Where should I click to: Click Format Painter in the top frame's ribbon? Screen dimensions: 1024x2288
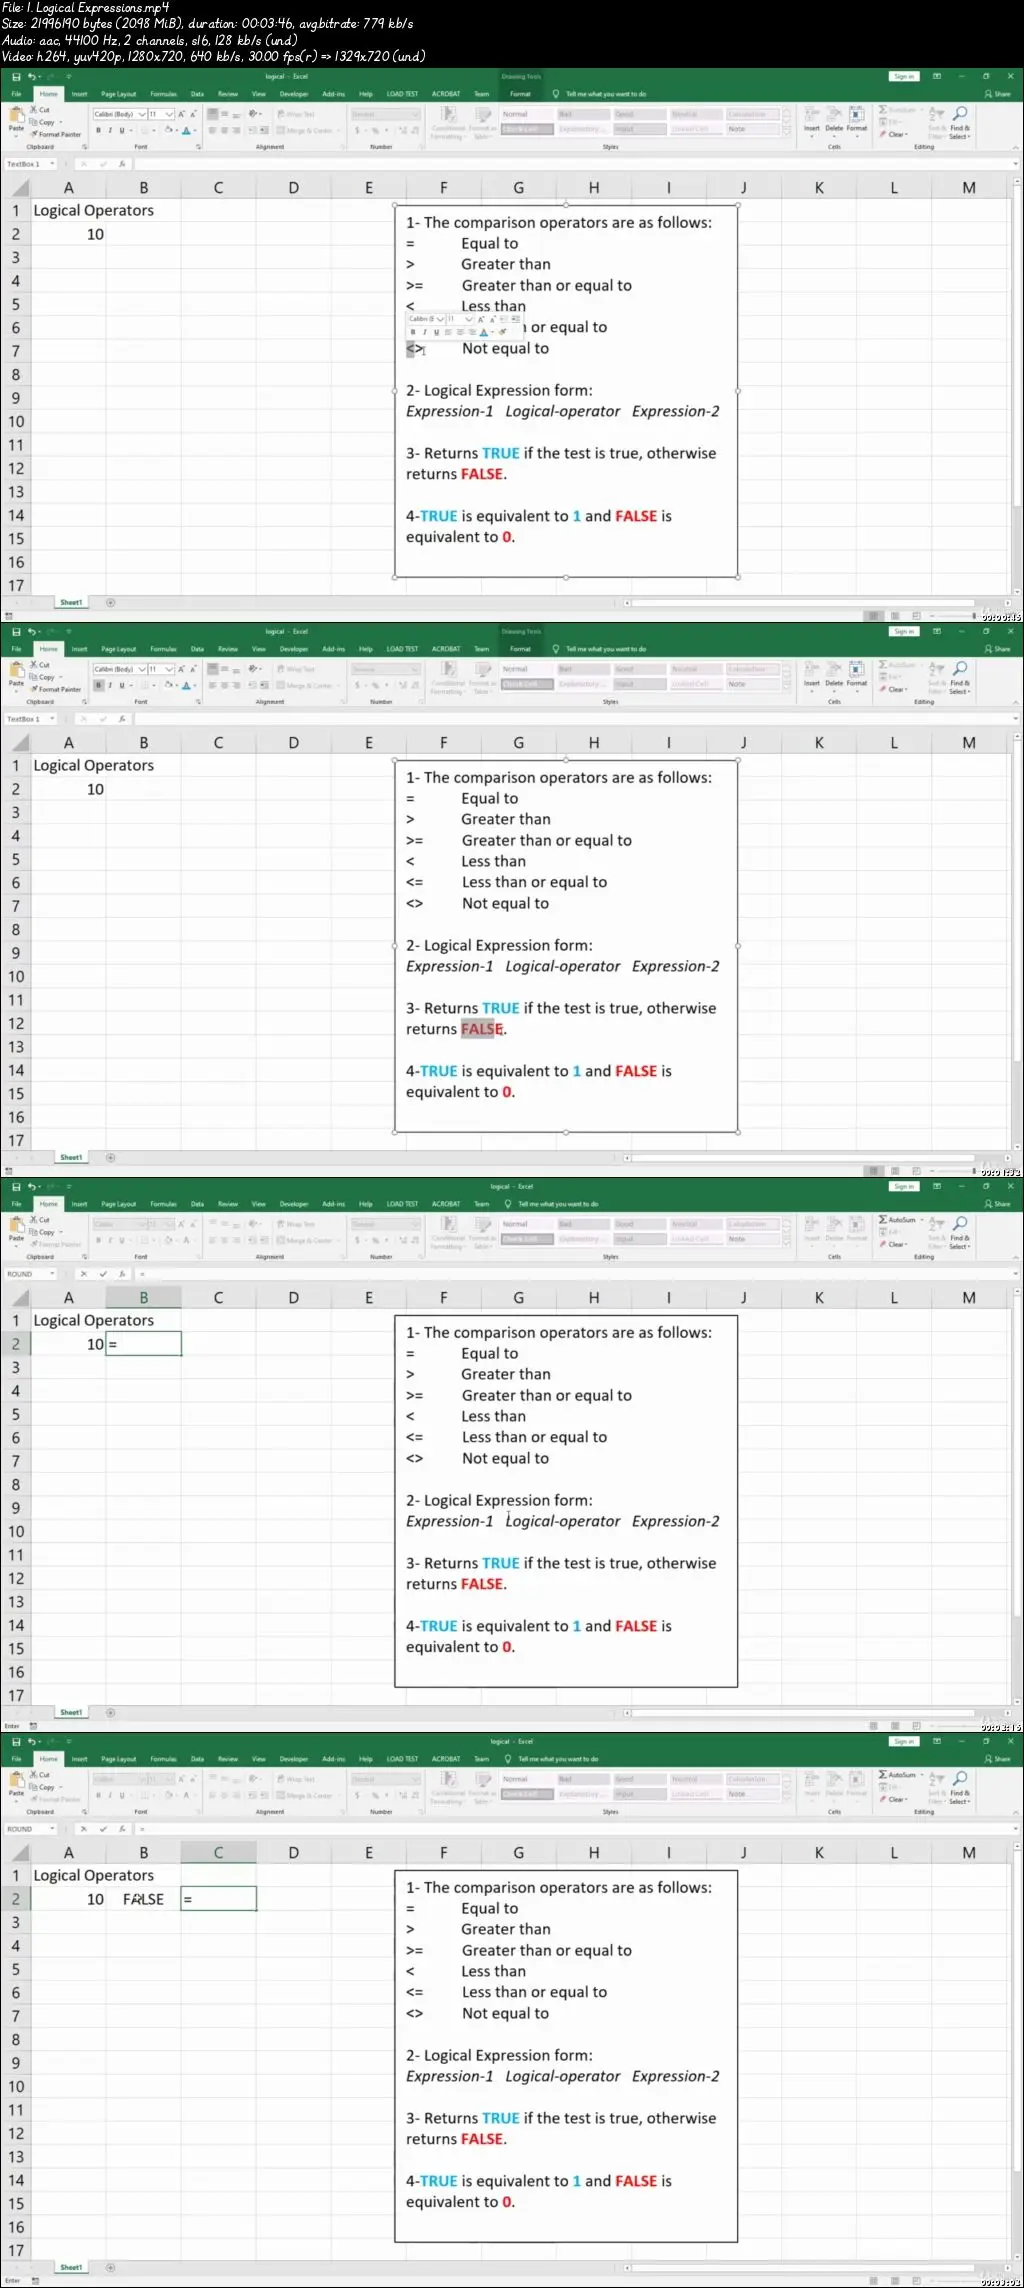tap(55, 134)
